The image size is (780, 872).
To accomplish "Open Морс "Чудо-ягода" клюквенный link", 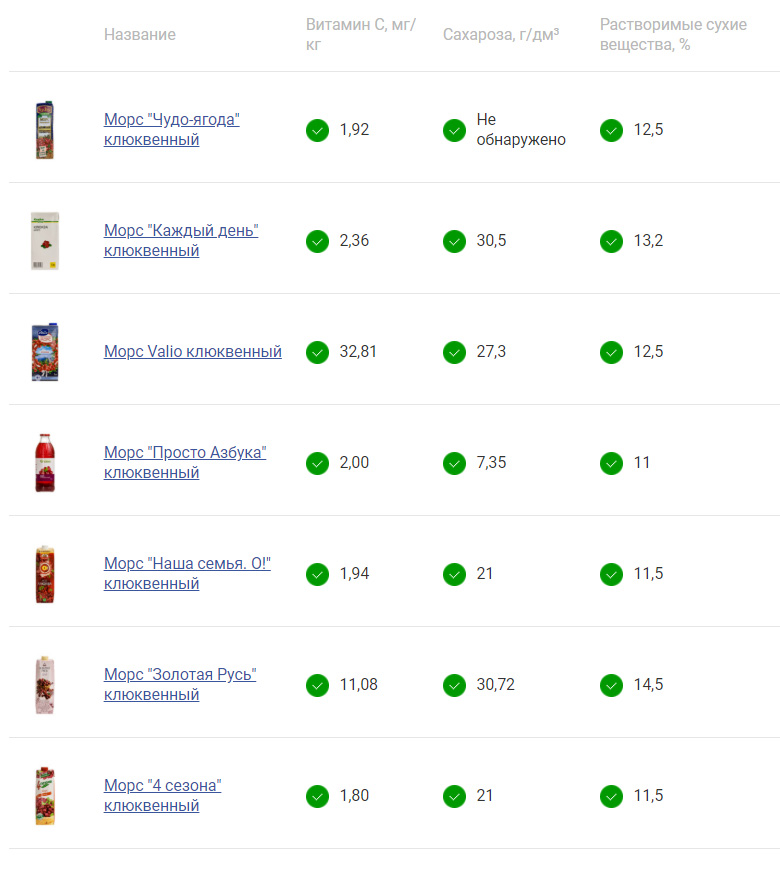I will point(171,130).
